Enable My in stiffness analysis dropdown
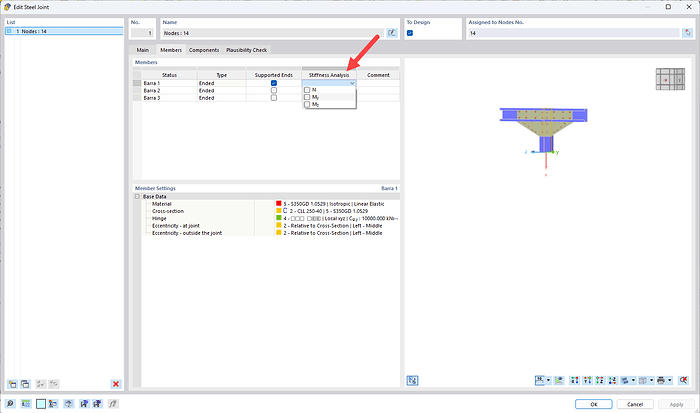The image size is (700, 413). pos(307,97)
